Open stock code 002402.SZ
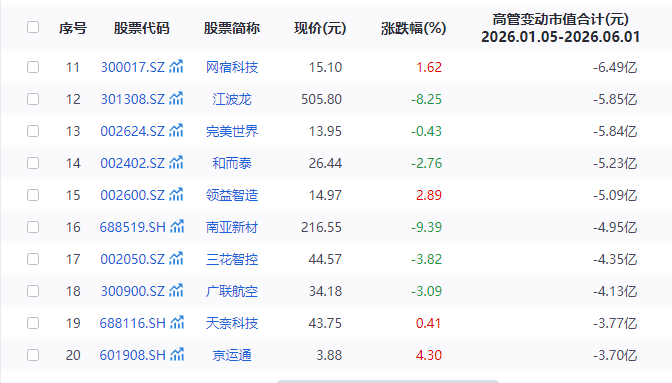The height and width of the screenshot is (383, 672). 132,163
